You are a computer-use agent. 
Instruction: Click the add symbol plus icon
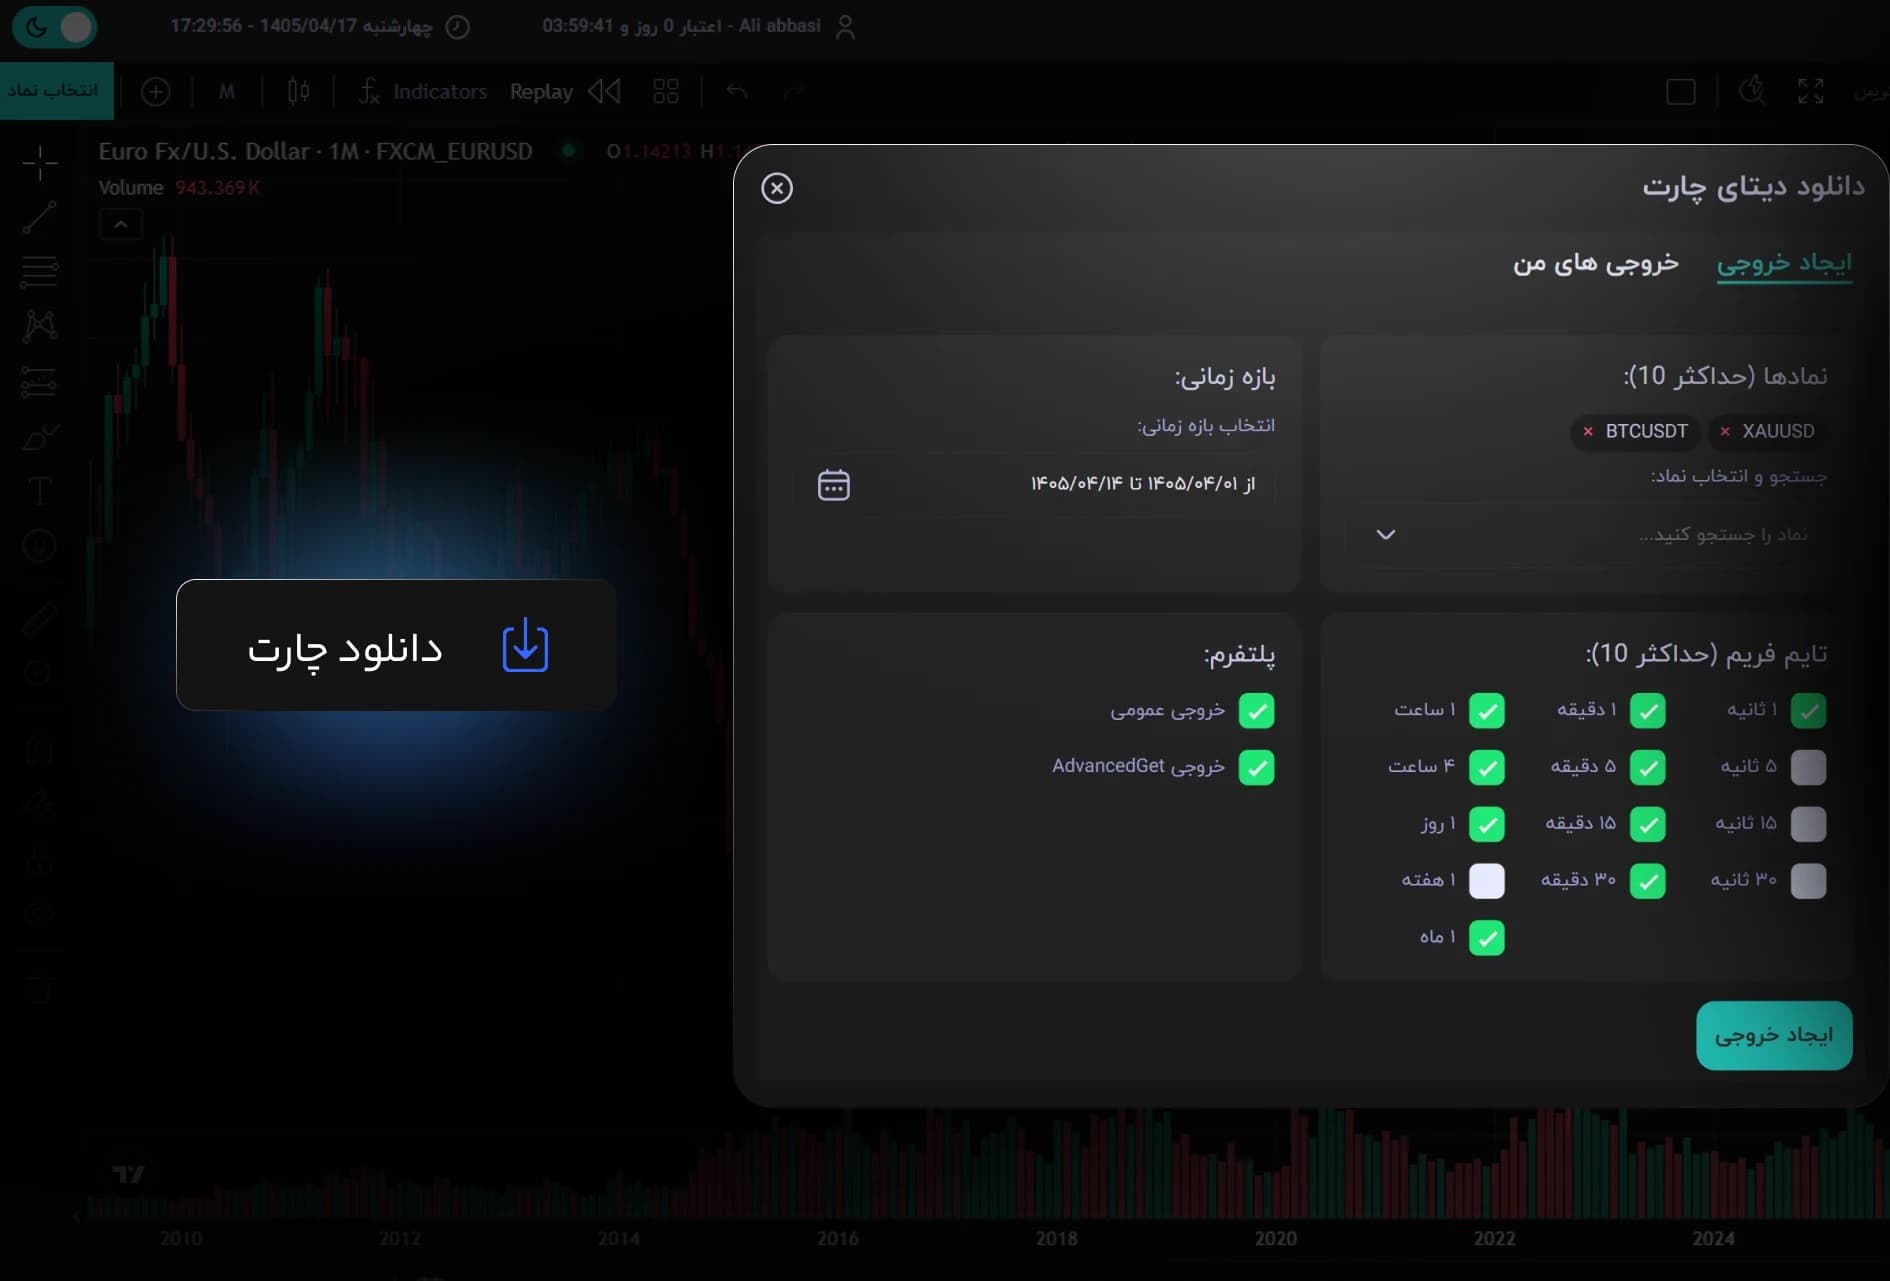pyautogui.click(x=155, y=92)
